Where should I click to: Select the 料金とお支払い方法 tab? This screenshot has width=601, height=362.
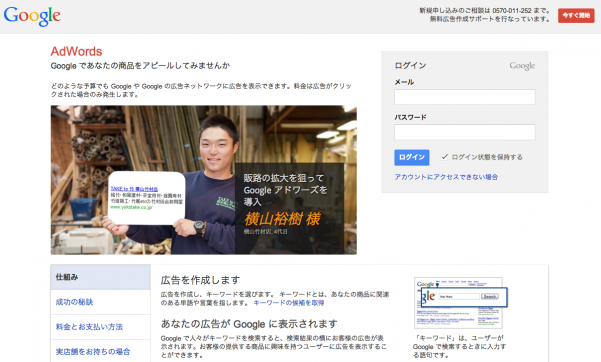point(100,327)
